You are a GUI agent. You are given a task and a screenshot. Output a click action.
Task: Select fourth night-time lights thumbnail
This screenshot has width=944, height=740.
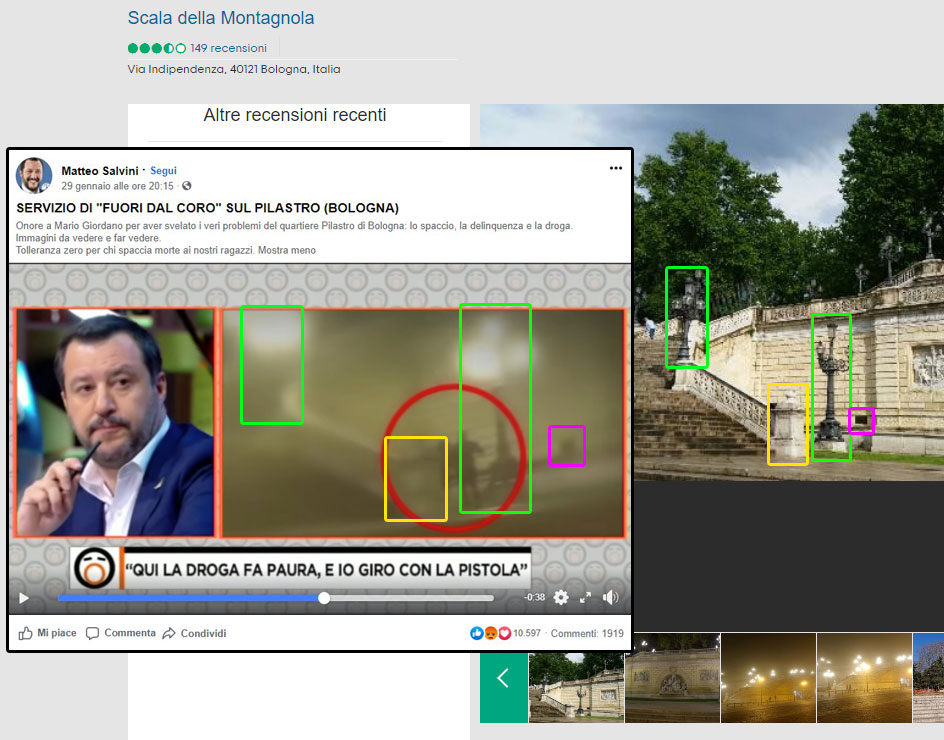point(865,677)
